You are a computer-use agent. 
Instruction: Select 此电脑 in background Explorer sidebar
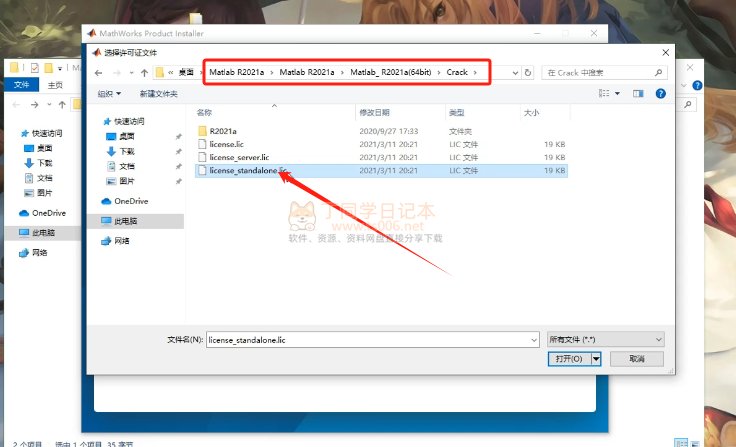[x=38, y=233]
